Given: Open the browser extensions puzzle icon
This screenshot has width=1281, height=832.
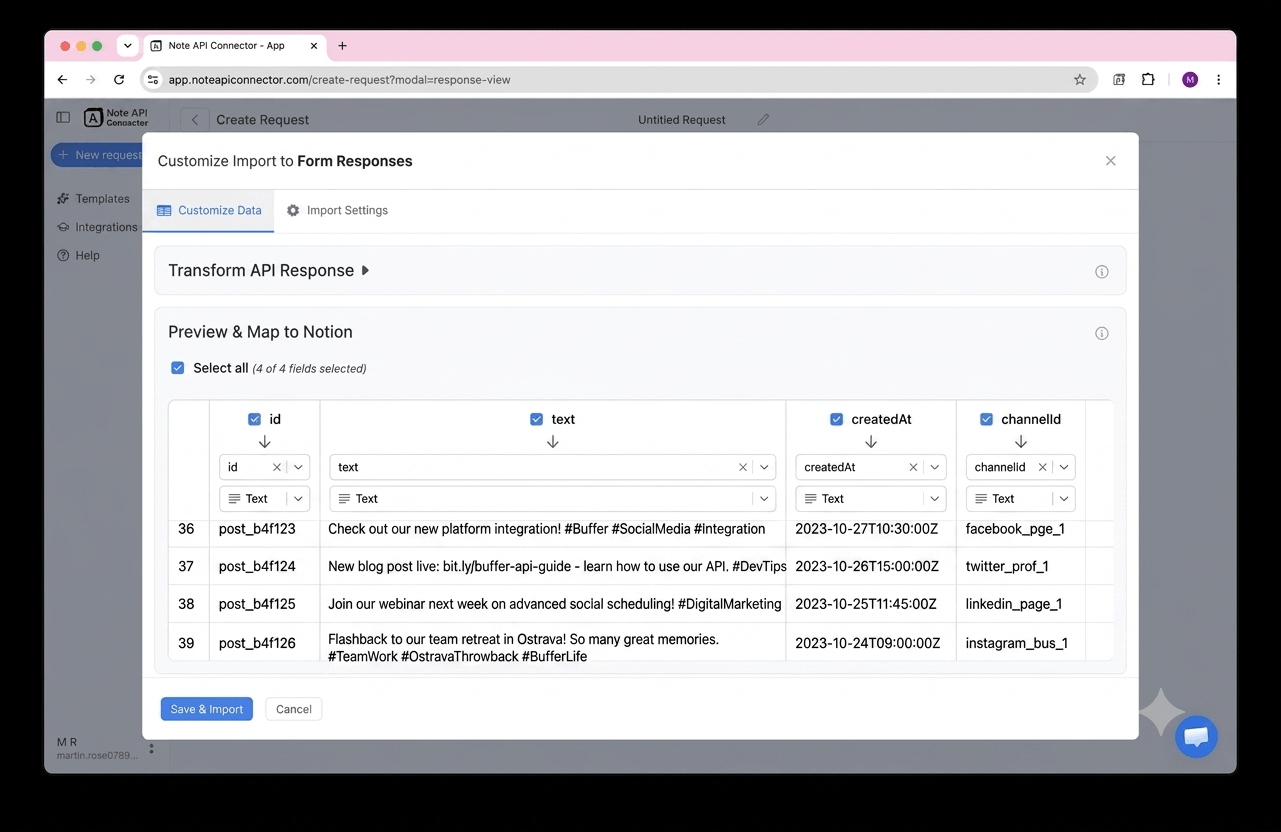Looking at the screenshot, I should point(1148,80).
